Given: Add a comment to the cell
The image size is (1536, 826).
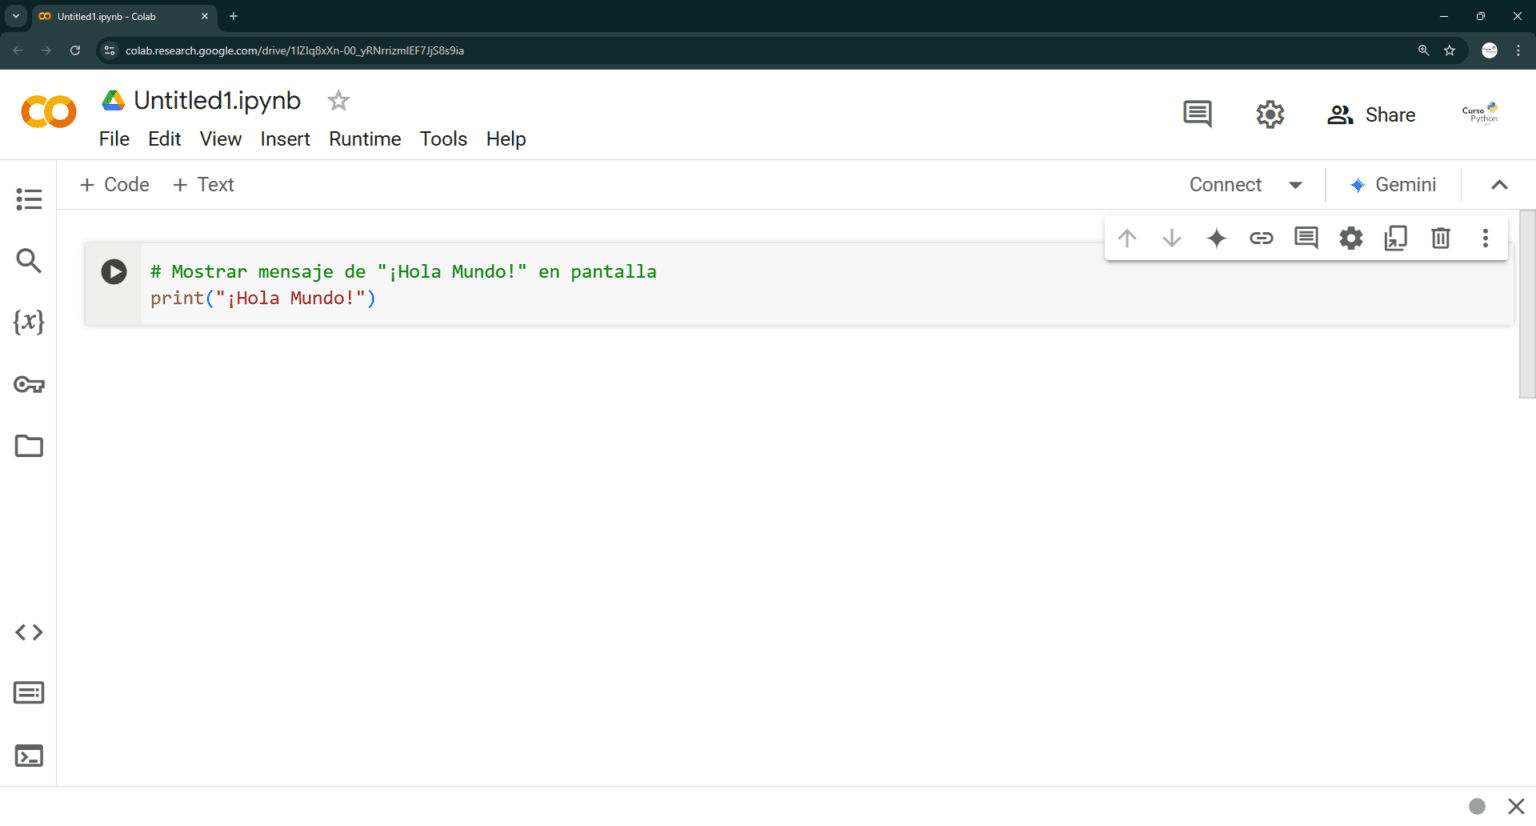Looking at the screenshot, I should point(1305,238).
